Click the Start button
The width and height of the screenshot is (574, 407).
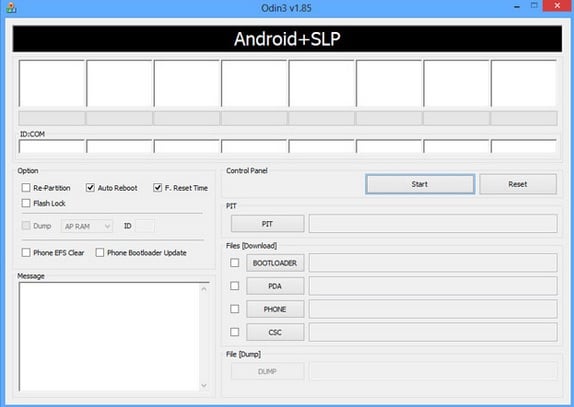tap(420, 184)
